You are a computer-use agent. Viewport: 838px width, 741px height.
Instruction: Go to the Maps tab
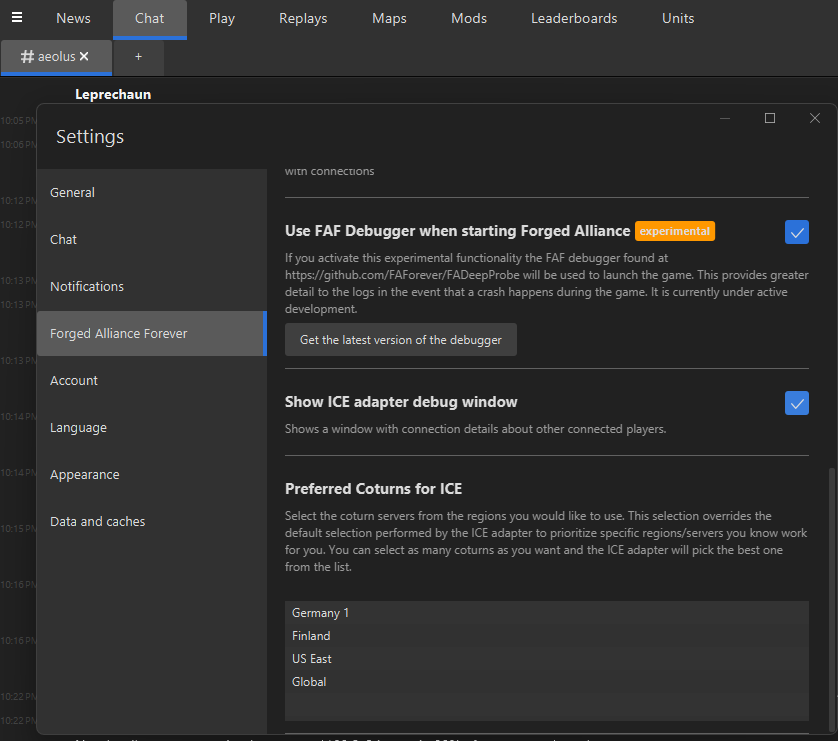[389, 18]
